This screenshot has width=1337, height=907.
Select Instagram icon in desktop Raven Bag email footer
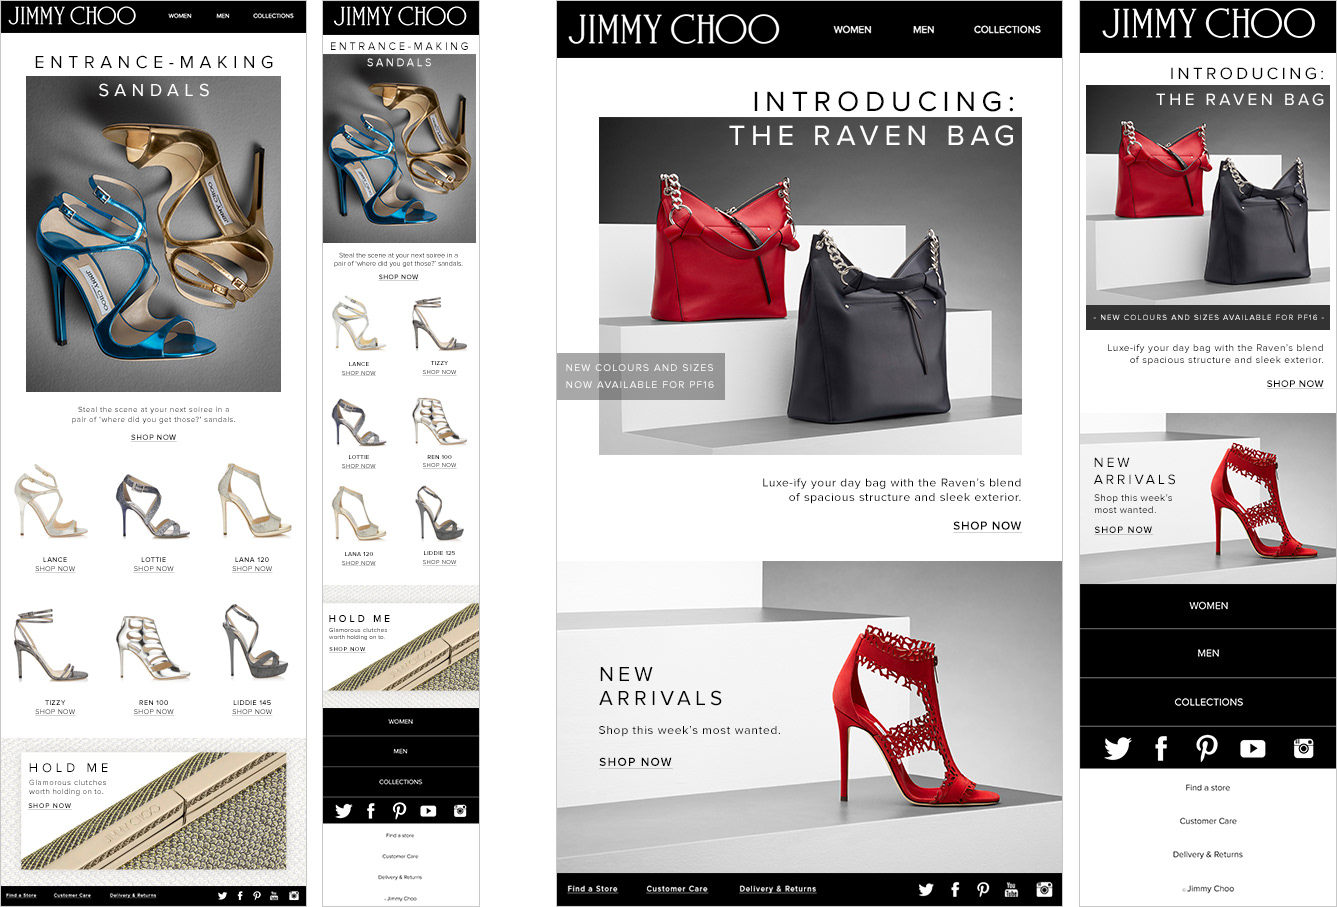coord(1044,889)
